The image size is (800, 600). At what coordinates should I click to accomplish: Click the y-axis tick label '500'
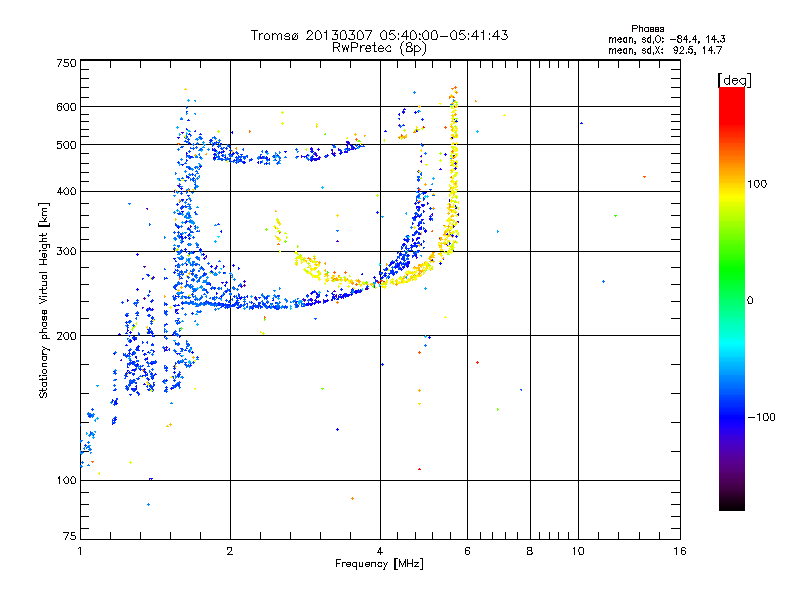tap(66, 145)
